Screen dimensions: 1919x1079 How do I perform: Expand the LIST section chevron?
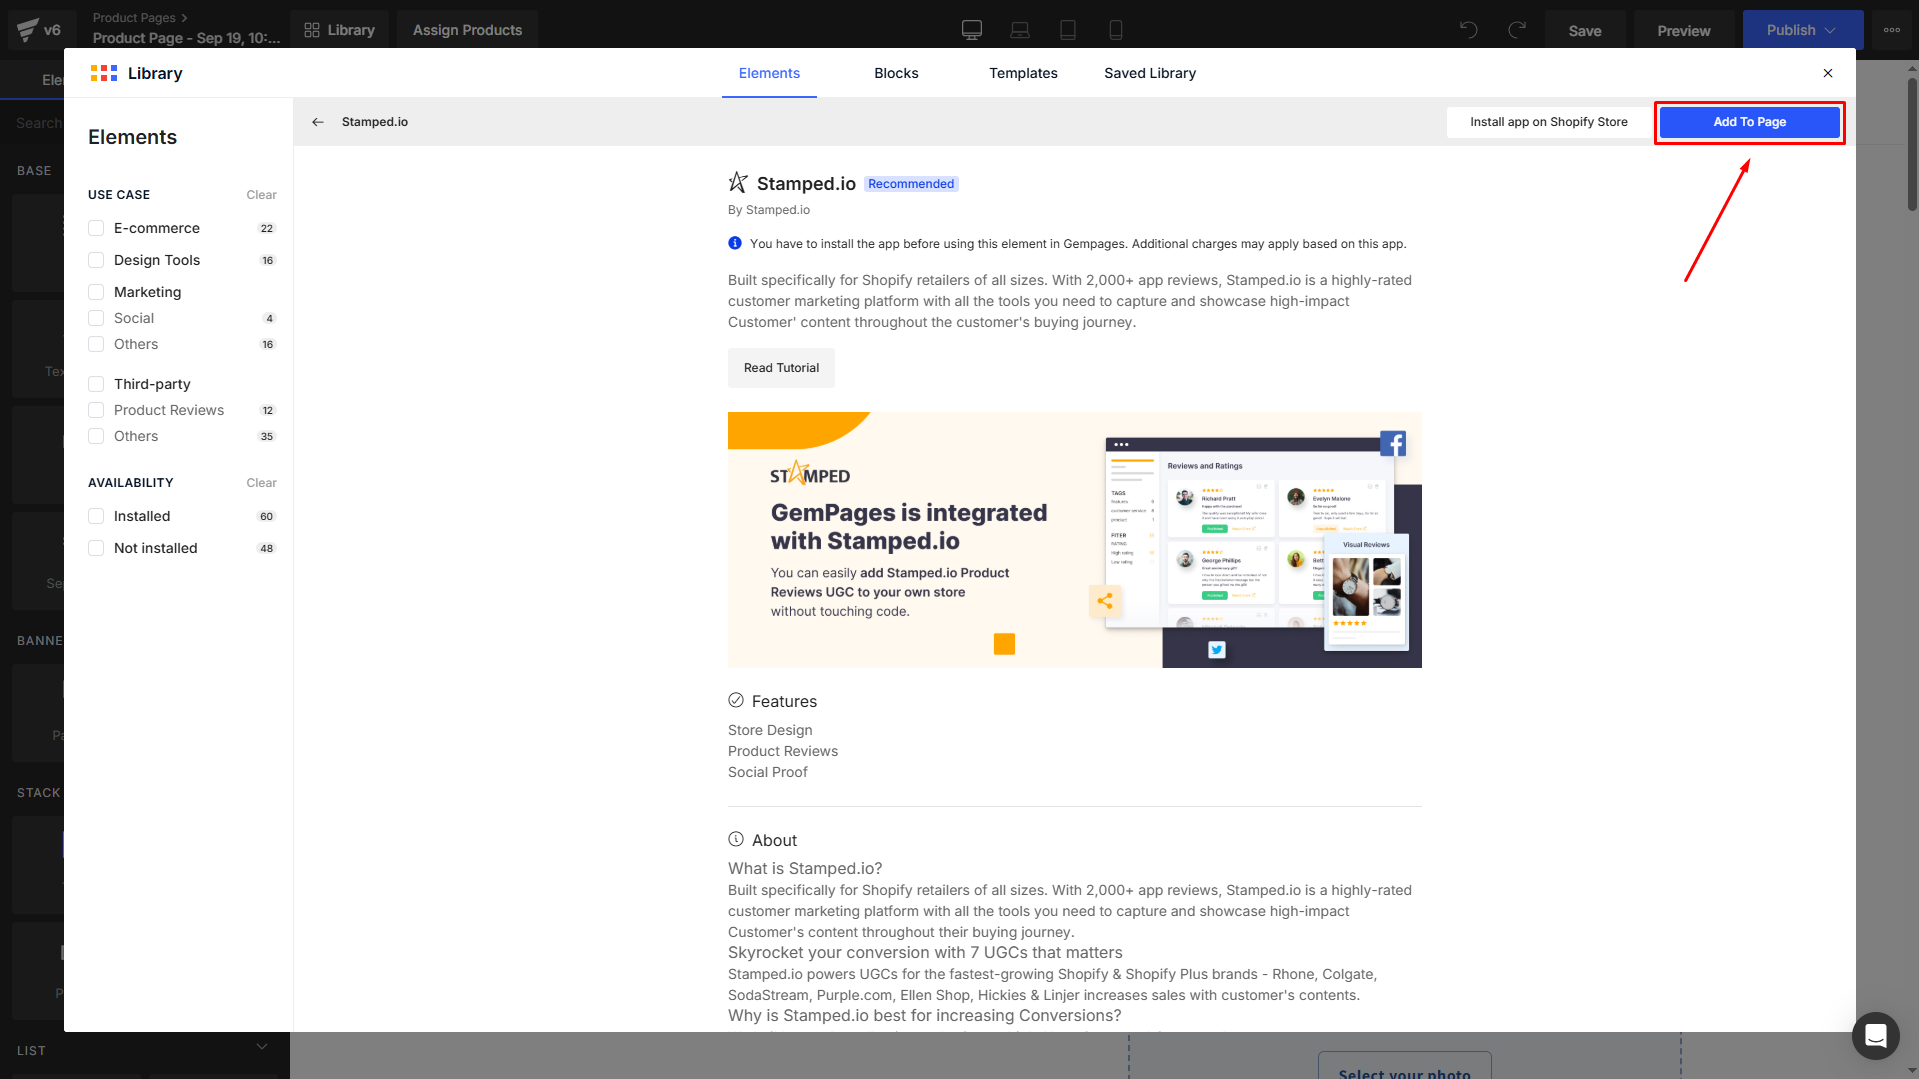coord(262,1047)
